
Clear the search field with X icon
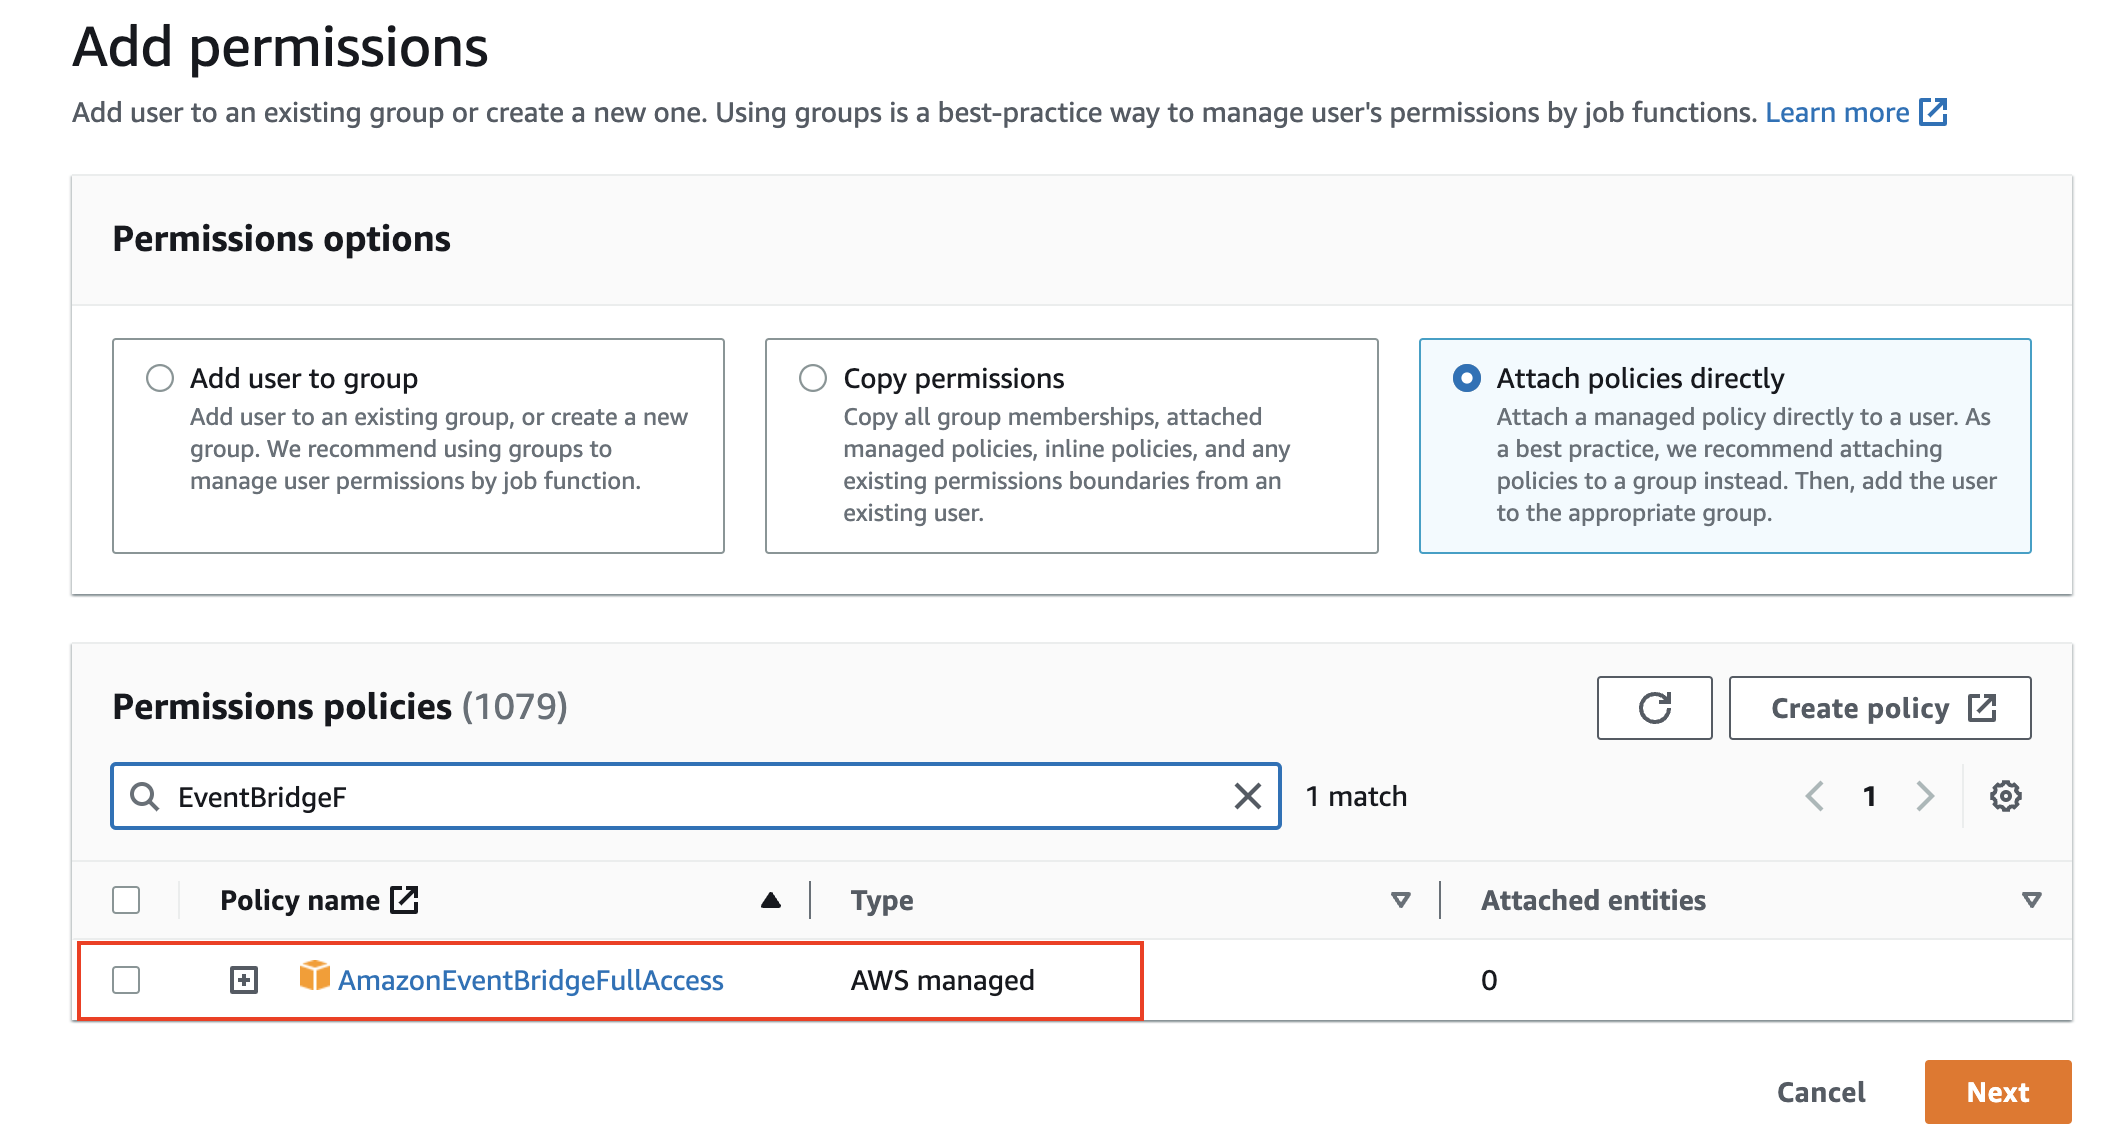(x=1247, y=796)
